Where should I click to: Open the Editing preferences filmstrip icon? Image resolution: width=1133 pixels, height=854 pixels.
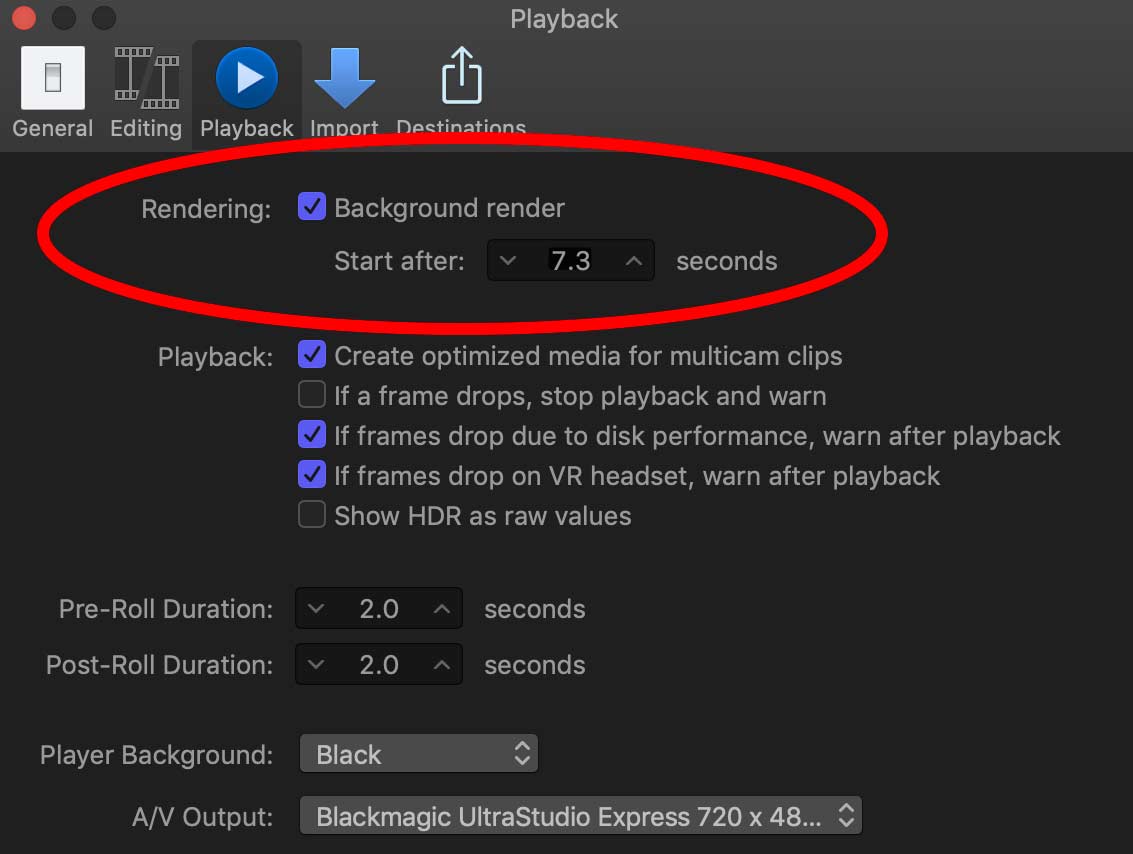point(147,77)
